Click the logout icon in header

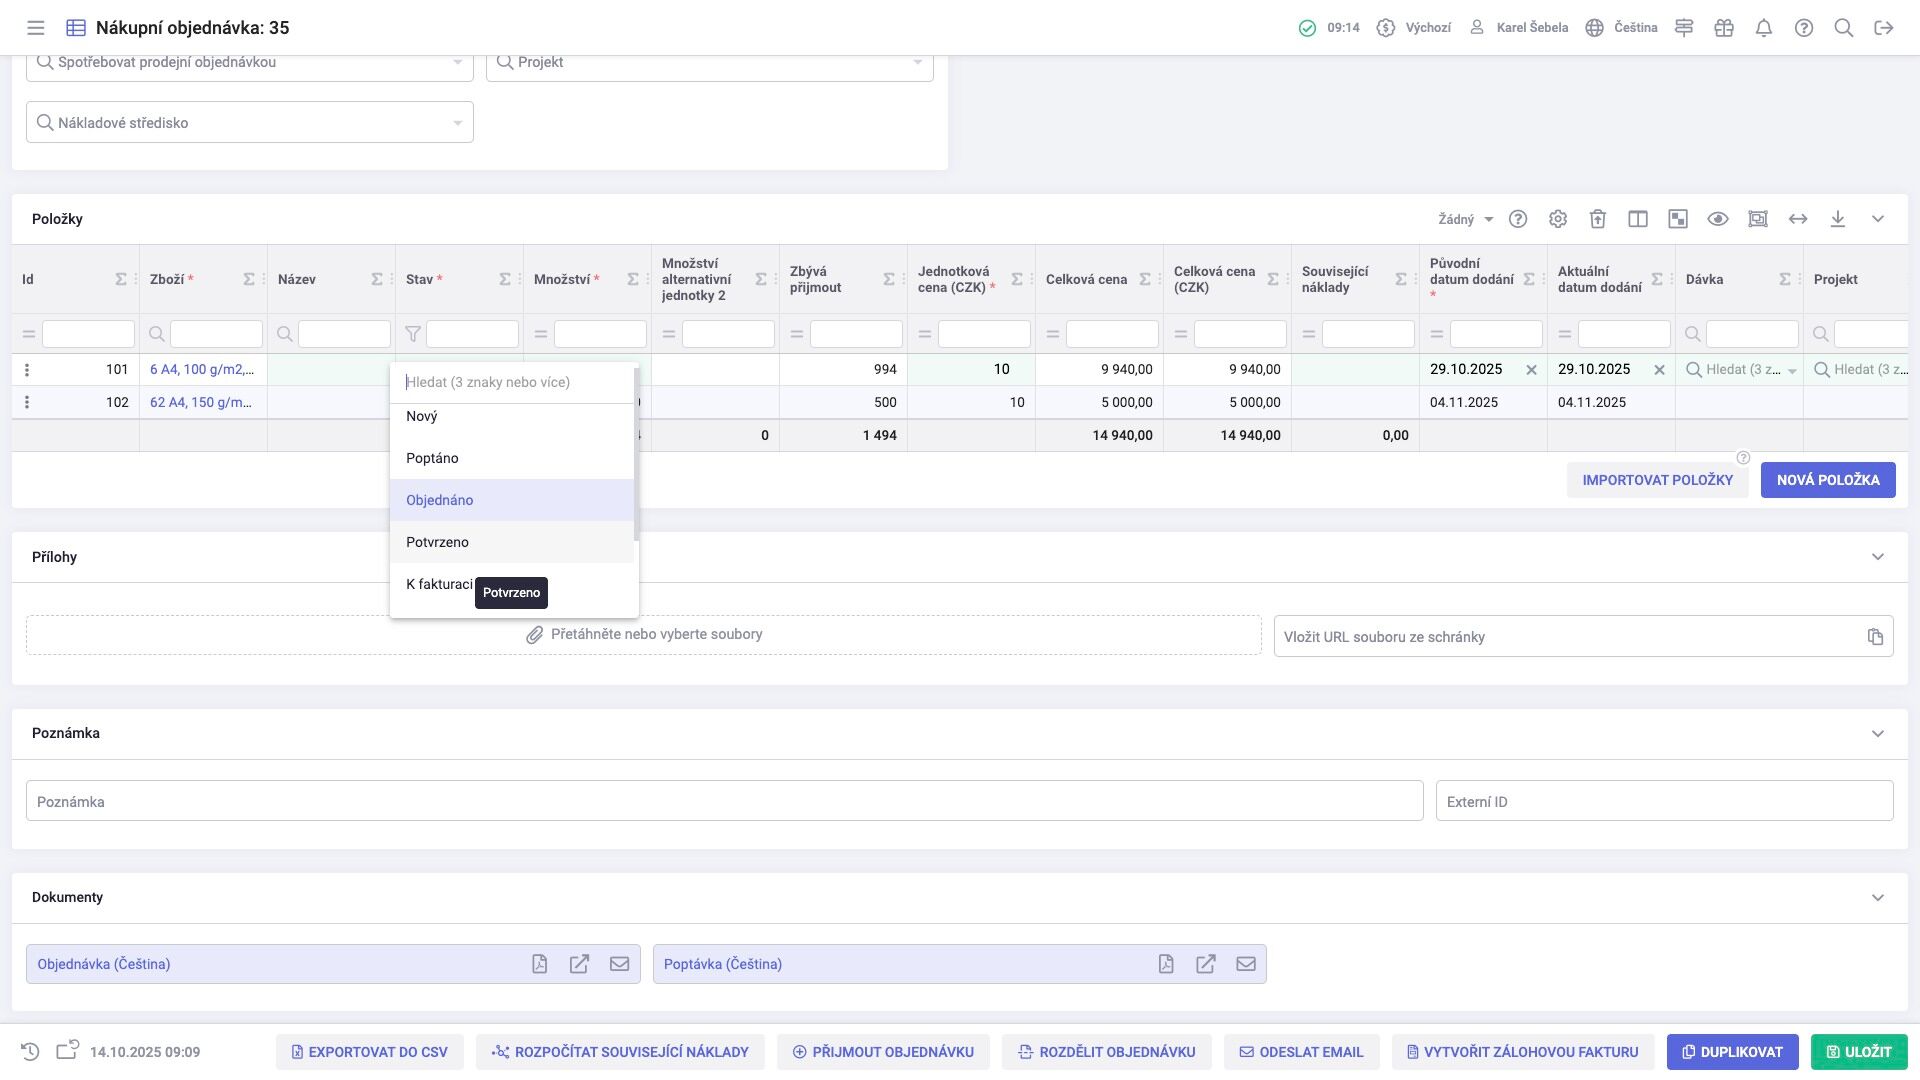[x=1884, y=28]
